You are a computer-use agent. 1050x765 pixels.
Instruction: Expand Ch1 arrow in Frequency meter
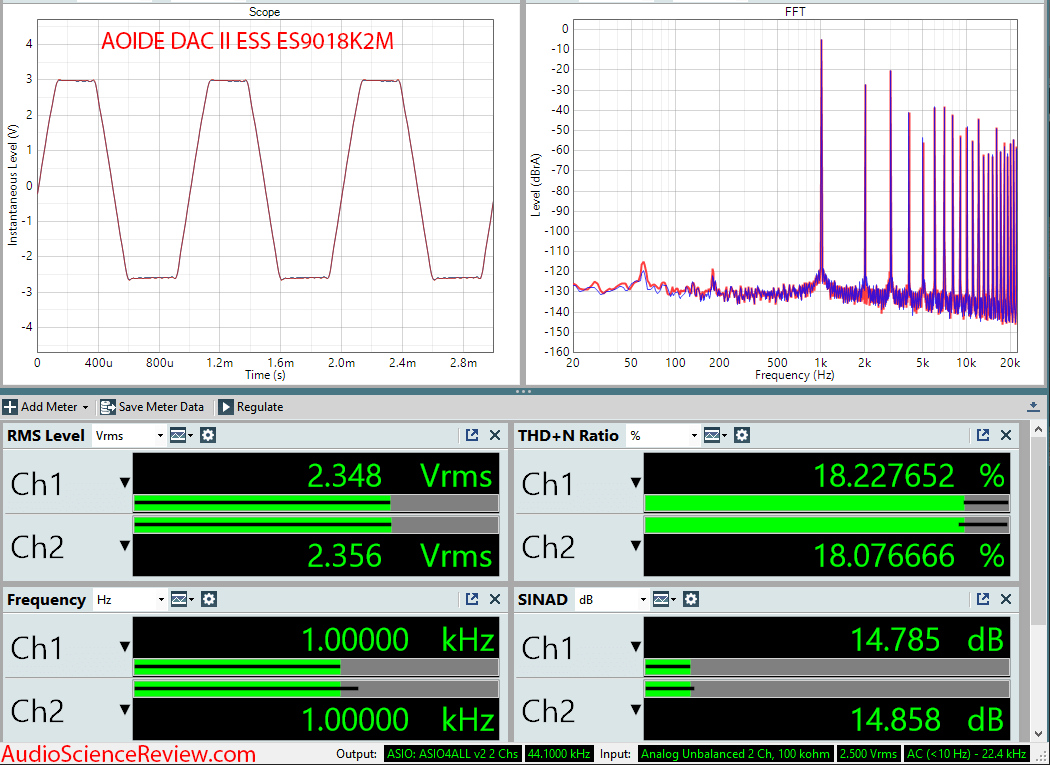pyautogui.click(x=125, y=646)
